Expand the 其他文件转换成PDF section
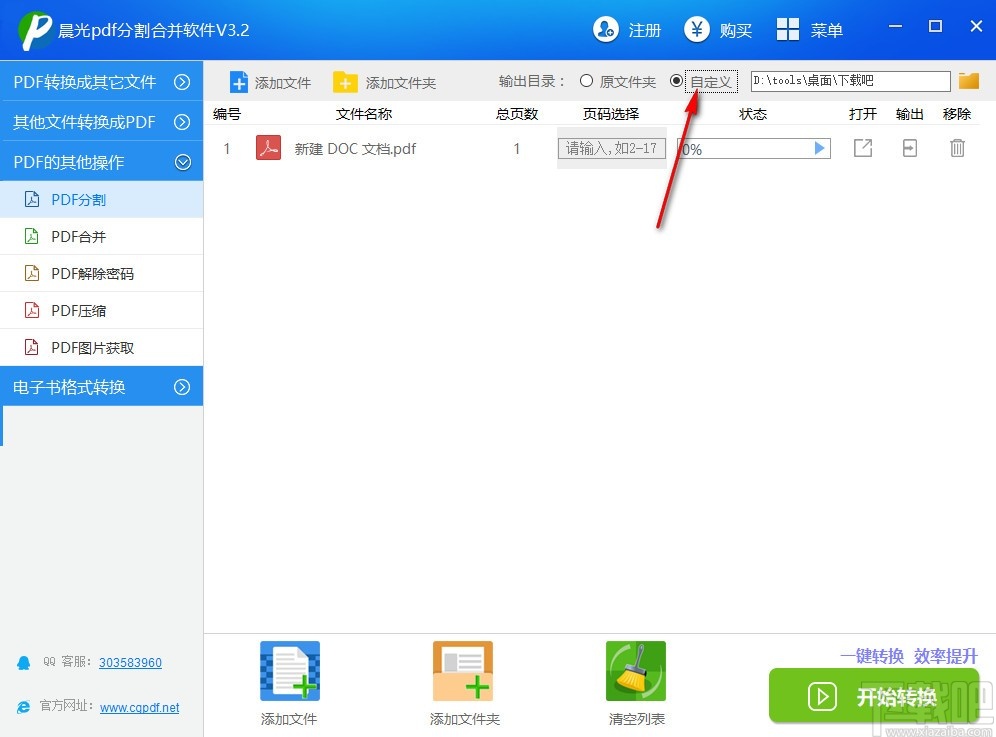Image resolution: width=996 pixels, height=737 pixels. (x=90, y=122)
